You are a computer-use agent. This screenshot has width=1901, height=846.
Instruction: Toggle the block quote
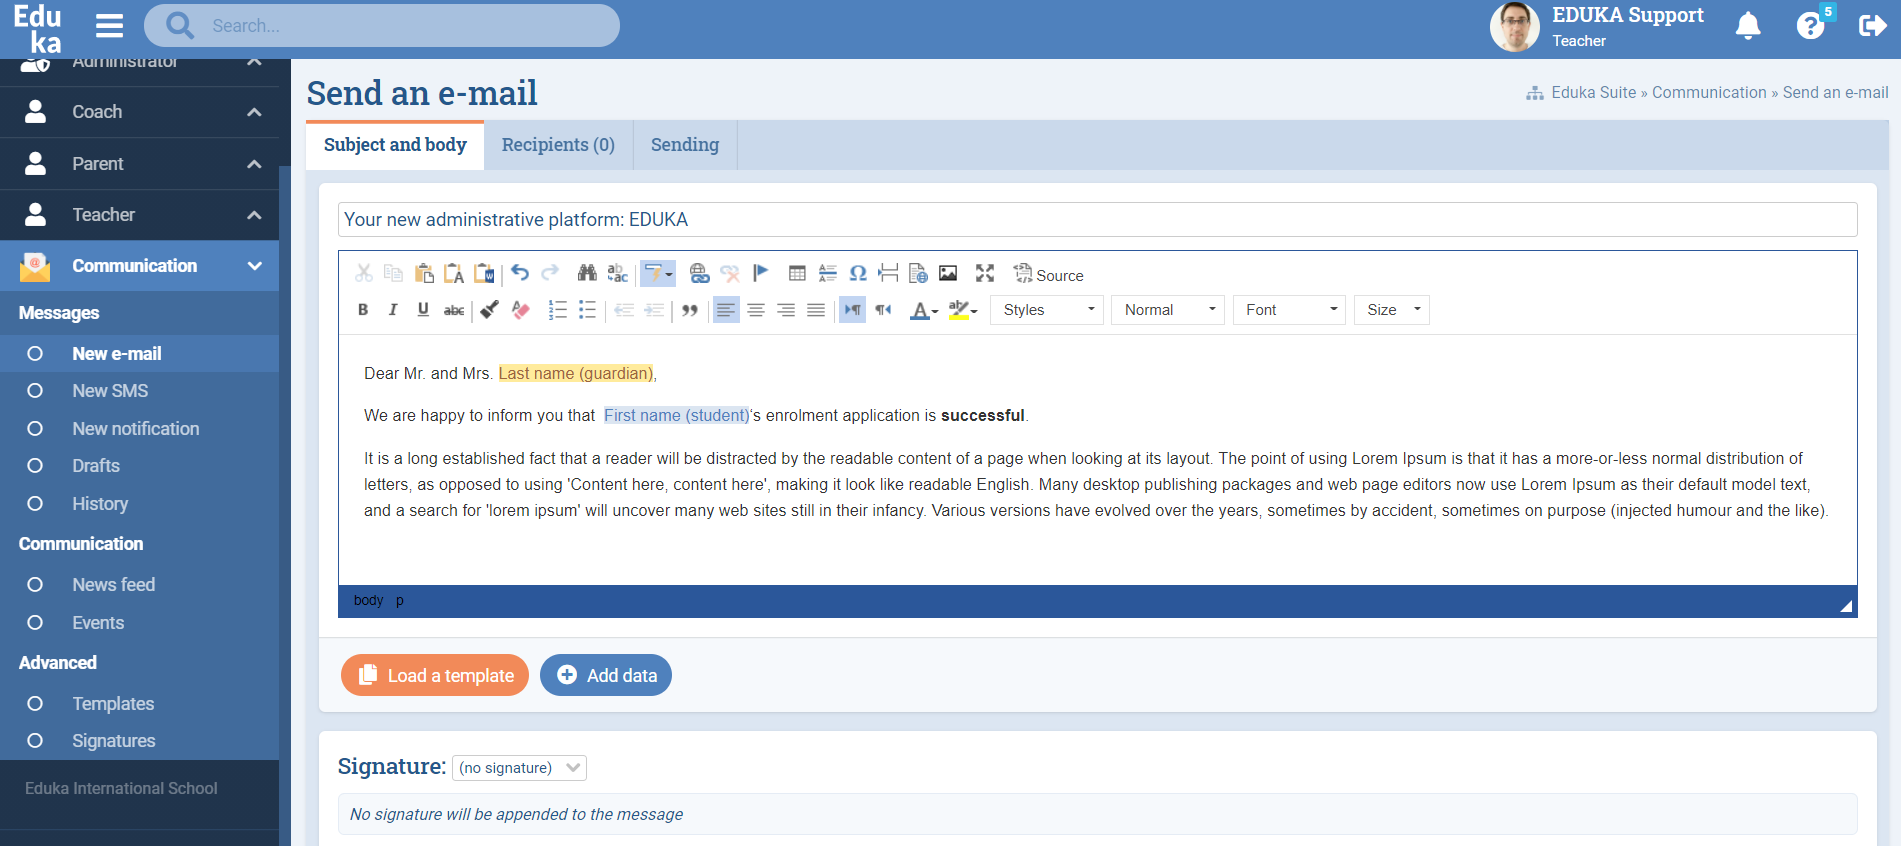690,310
